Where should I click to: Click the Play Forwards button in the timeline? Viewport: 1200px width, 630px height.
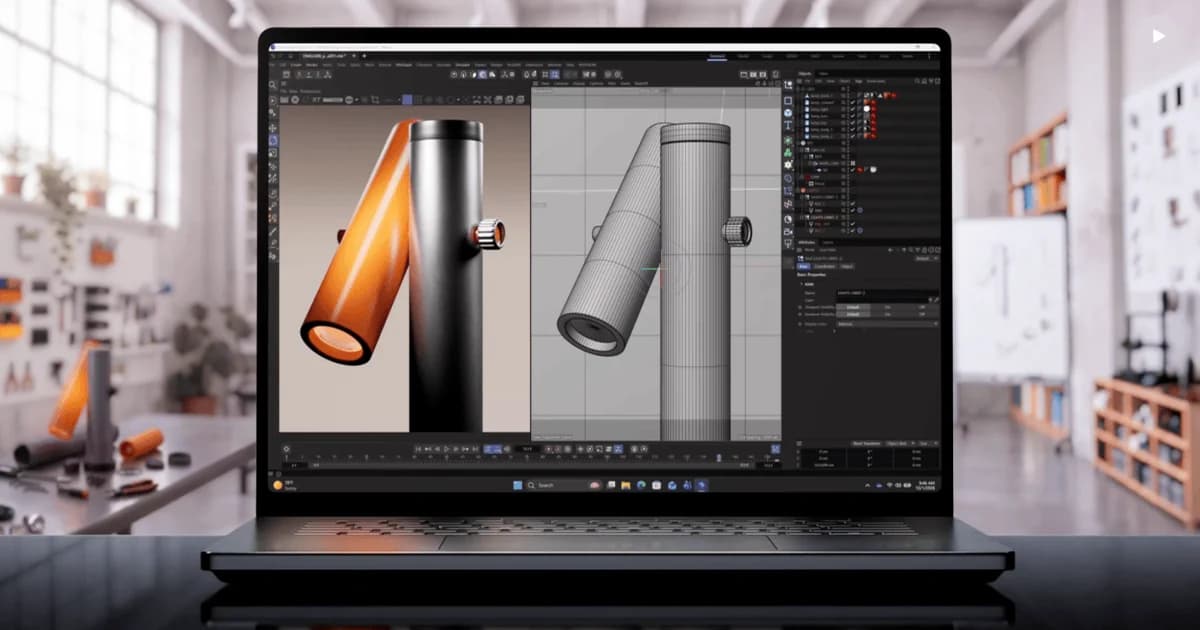pyautogui.click(x=447, y=449)
